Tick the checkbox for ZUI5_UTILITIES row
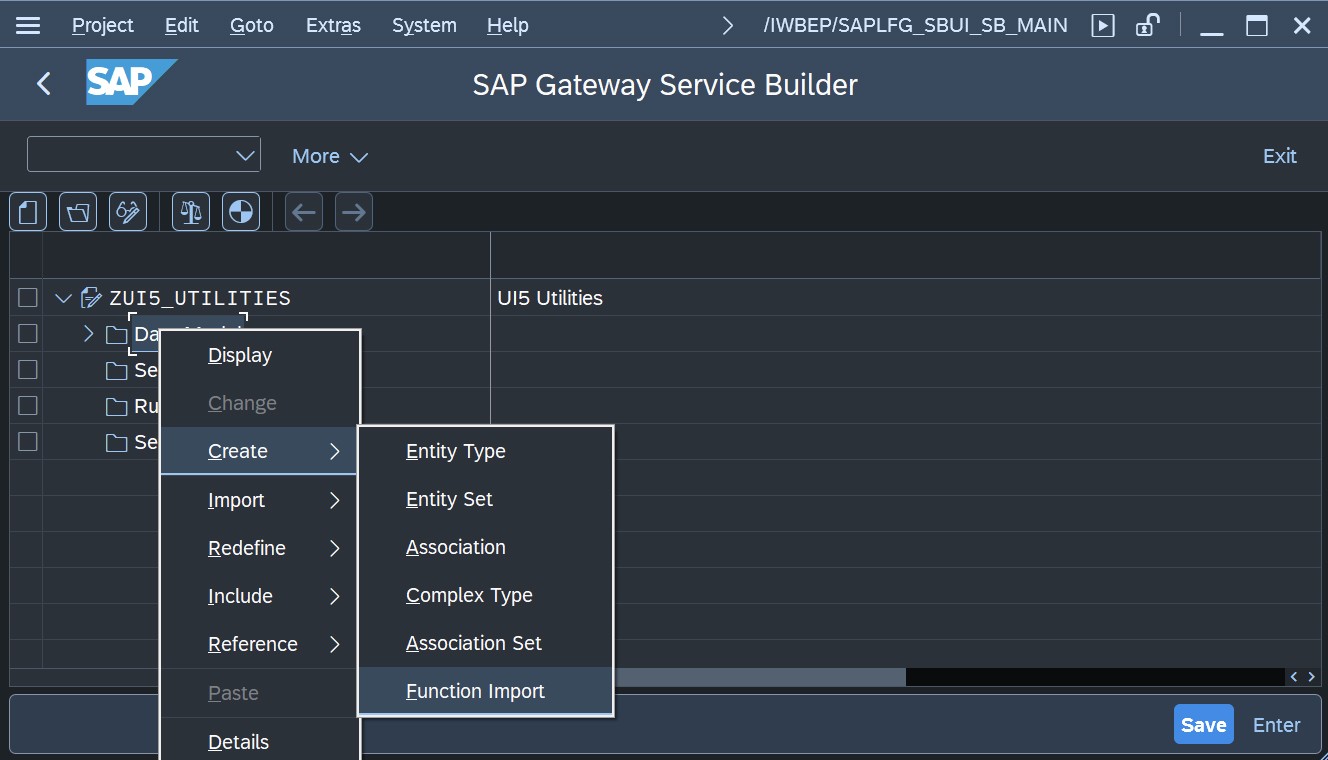 click(x=28, y=298)
